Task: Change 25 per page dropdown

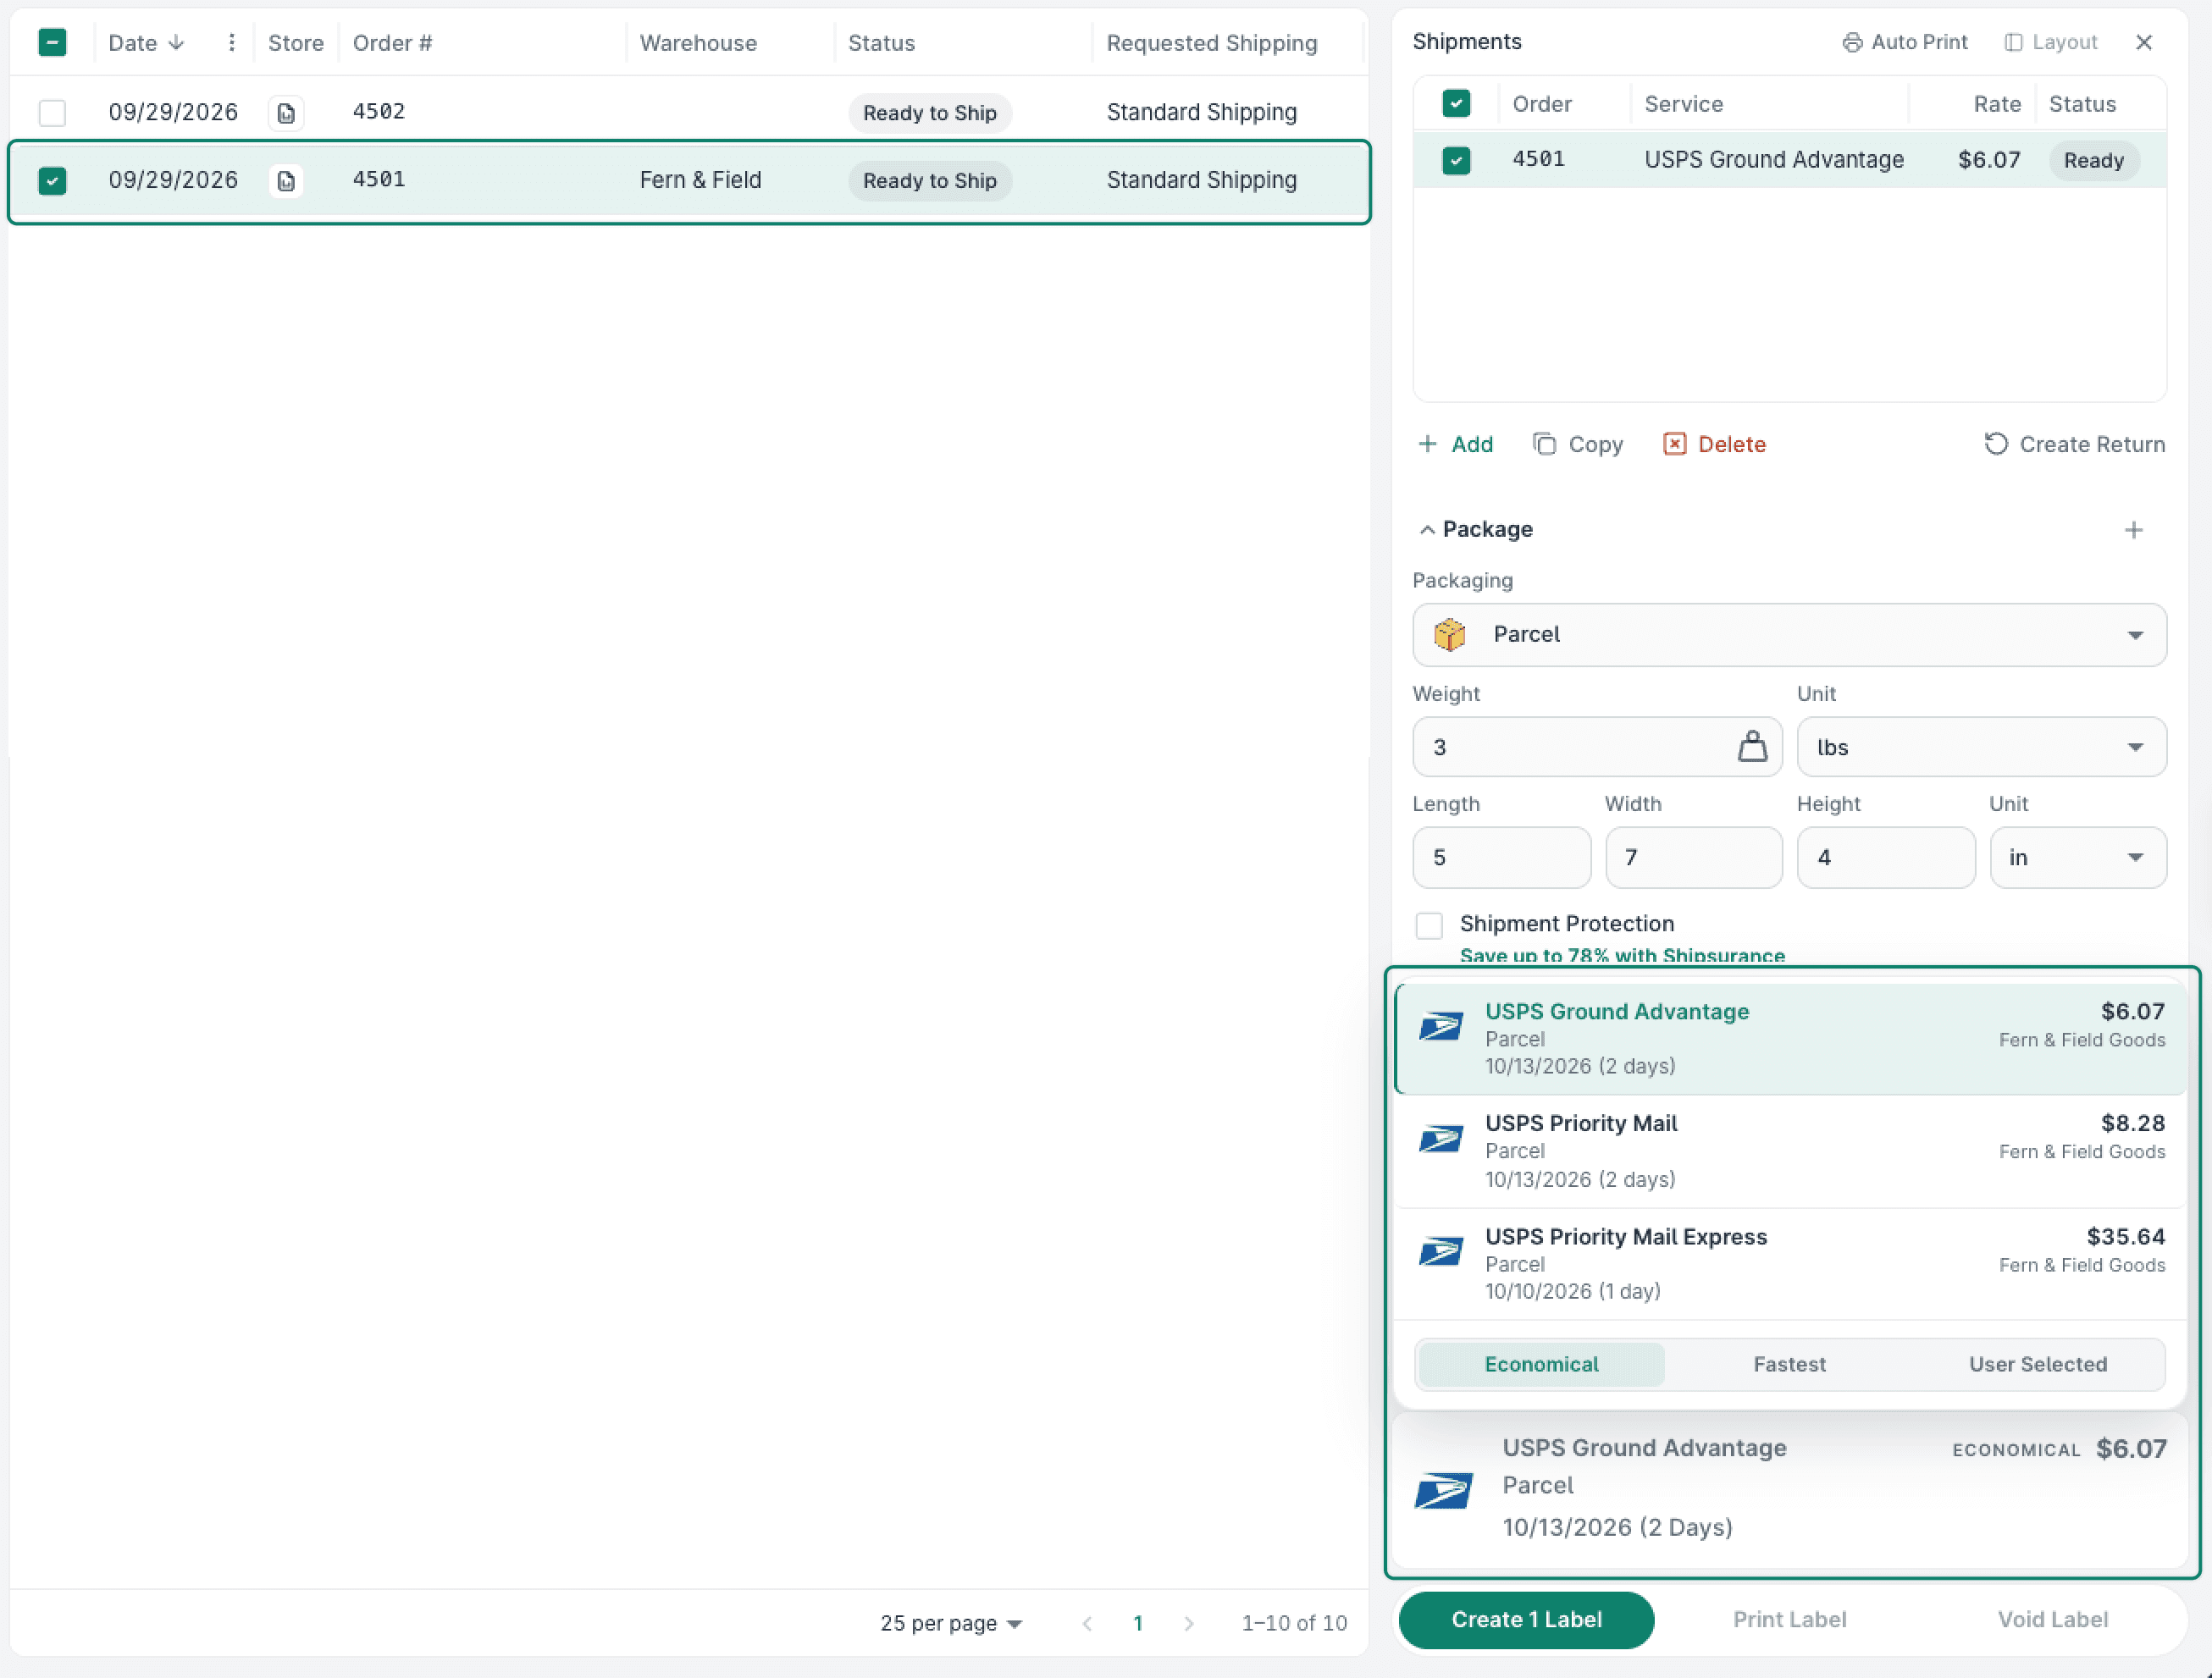Action: click(x=950, y=1623)
